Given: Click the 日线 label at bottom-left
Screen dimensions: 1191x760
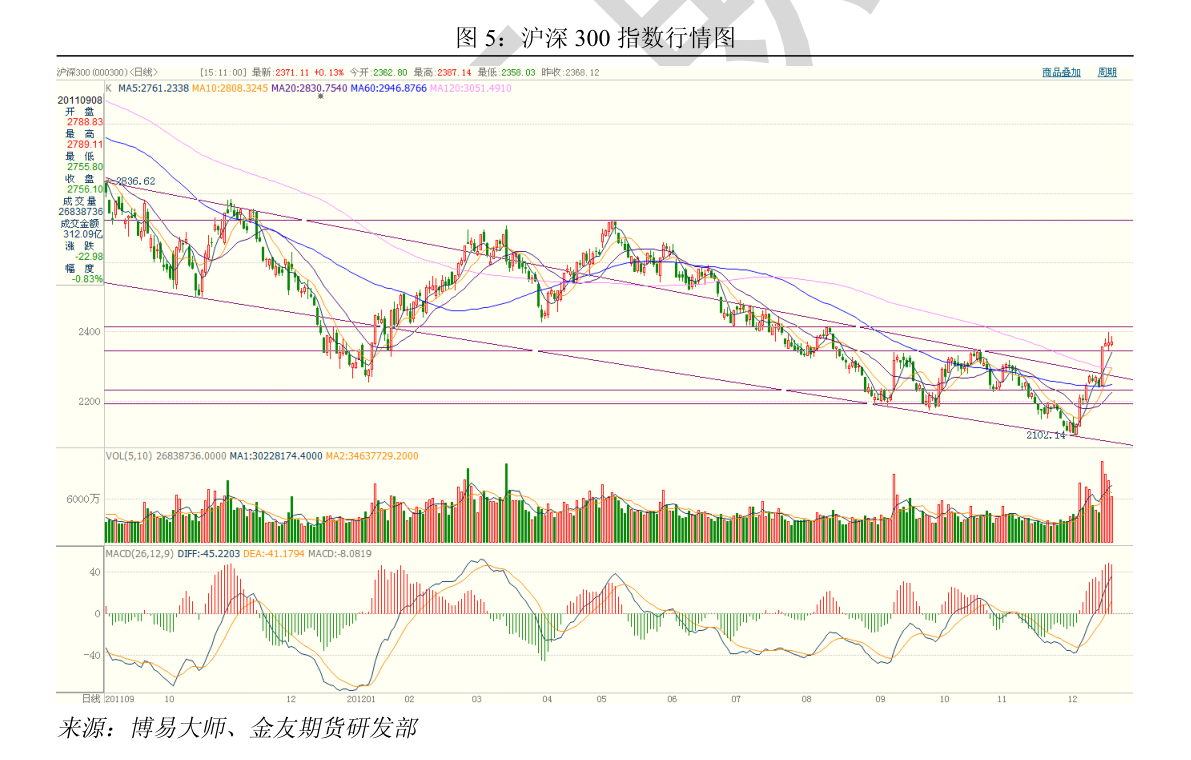Looking at the screenshot, I should [90, 697].
